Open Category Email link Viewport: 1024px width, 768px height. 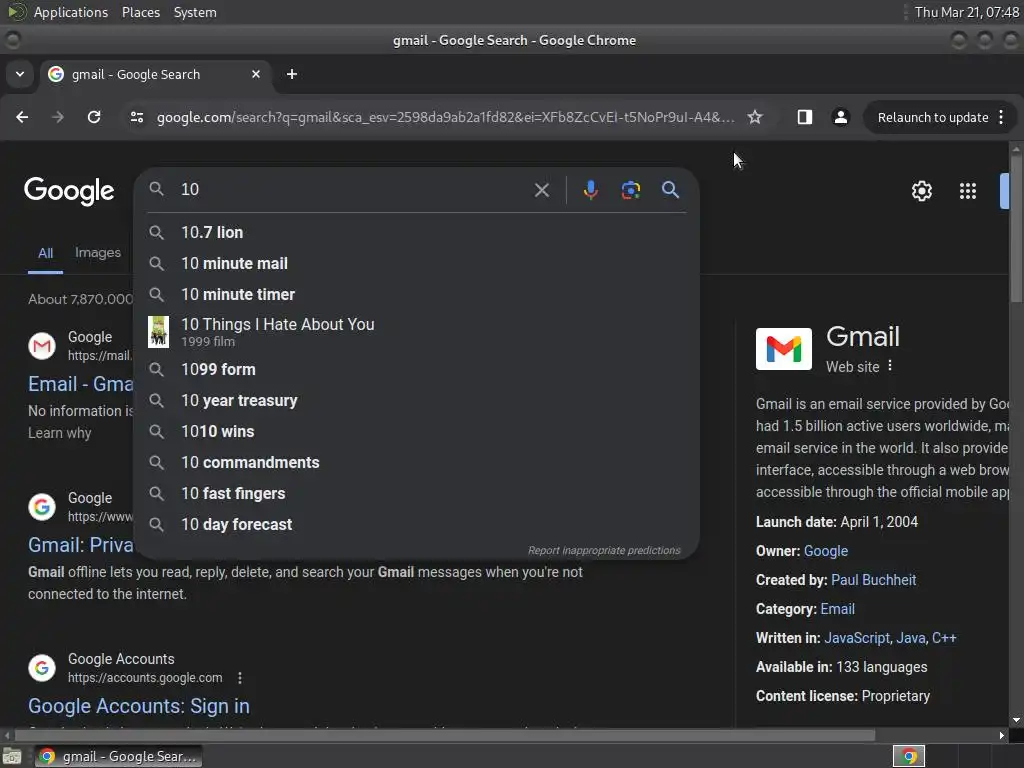pyautogui.click(x=837, y=609)
